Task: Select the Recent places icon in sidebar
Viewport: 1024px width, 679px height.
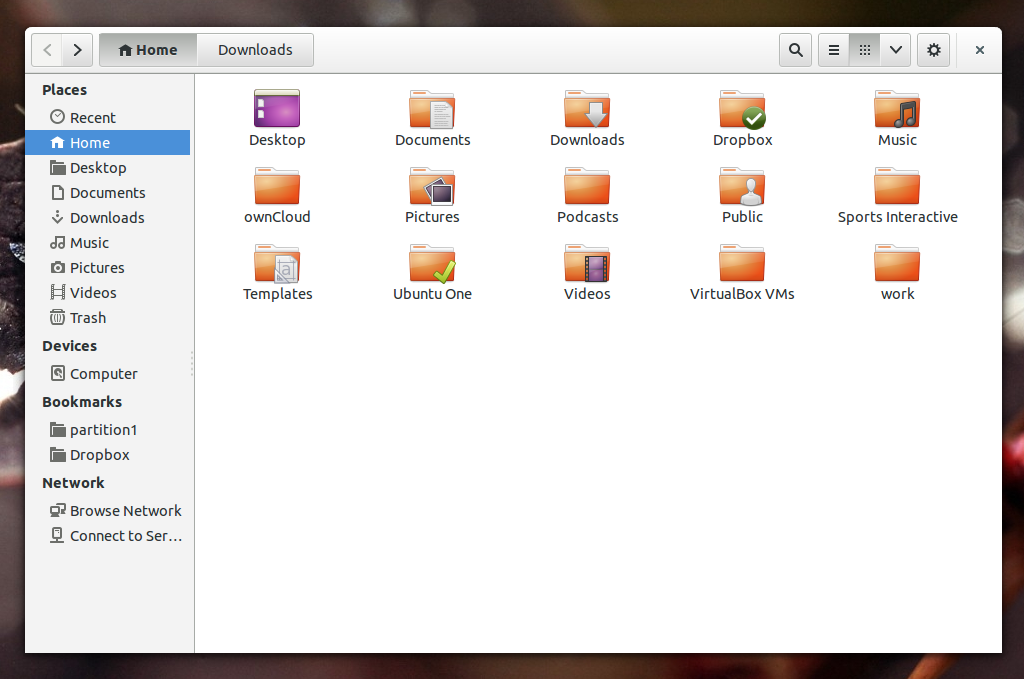Action: click(x=57, y=117)
